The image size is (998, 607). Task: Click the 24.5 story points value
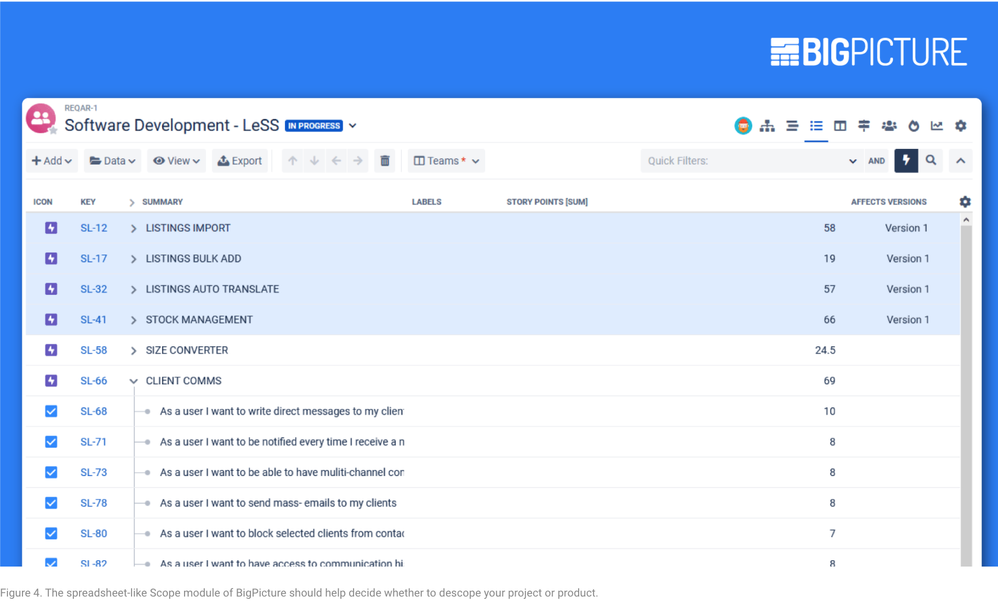(825, 350)
